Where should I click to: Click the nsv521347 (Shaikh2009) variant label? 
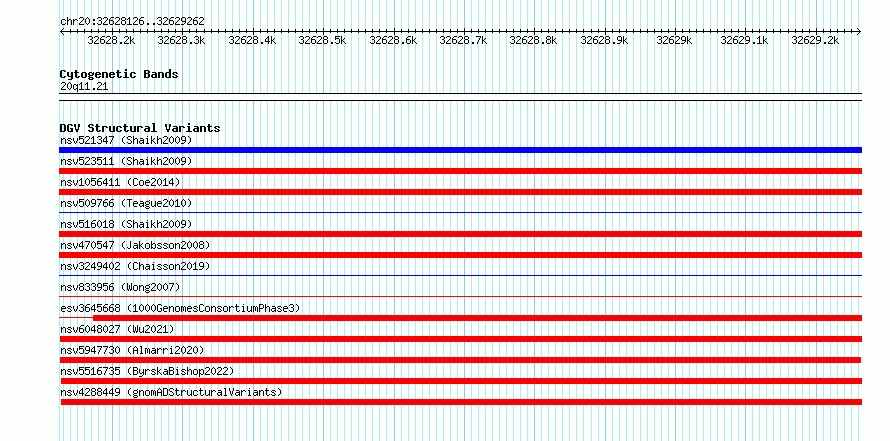coord(126,140)
